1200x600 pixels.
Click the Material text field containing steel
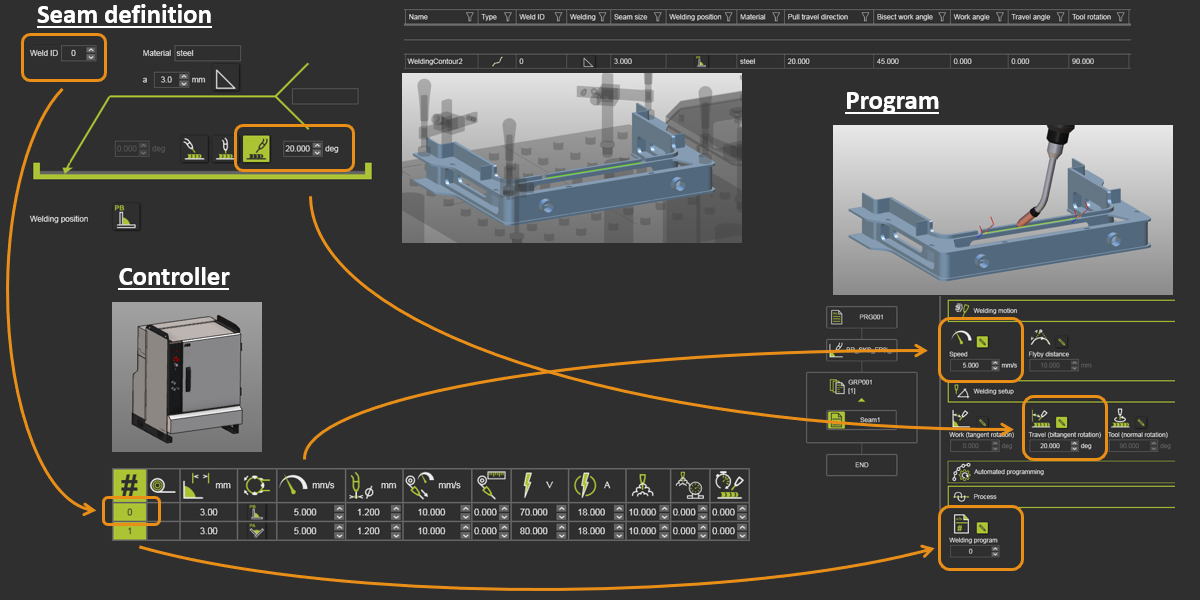point(207,53)
